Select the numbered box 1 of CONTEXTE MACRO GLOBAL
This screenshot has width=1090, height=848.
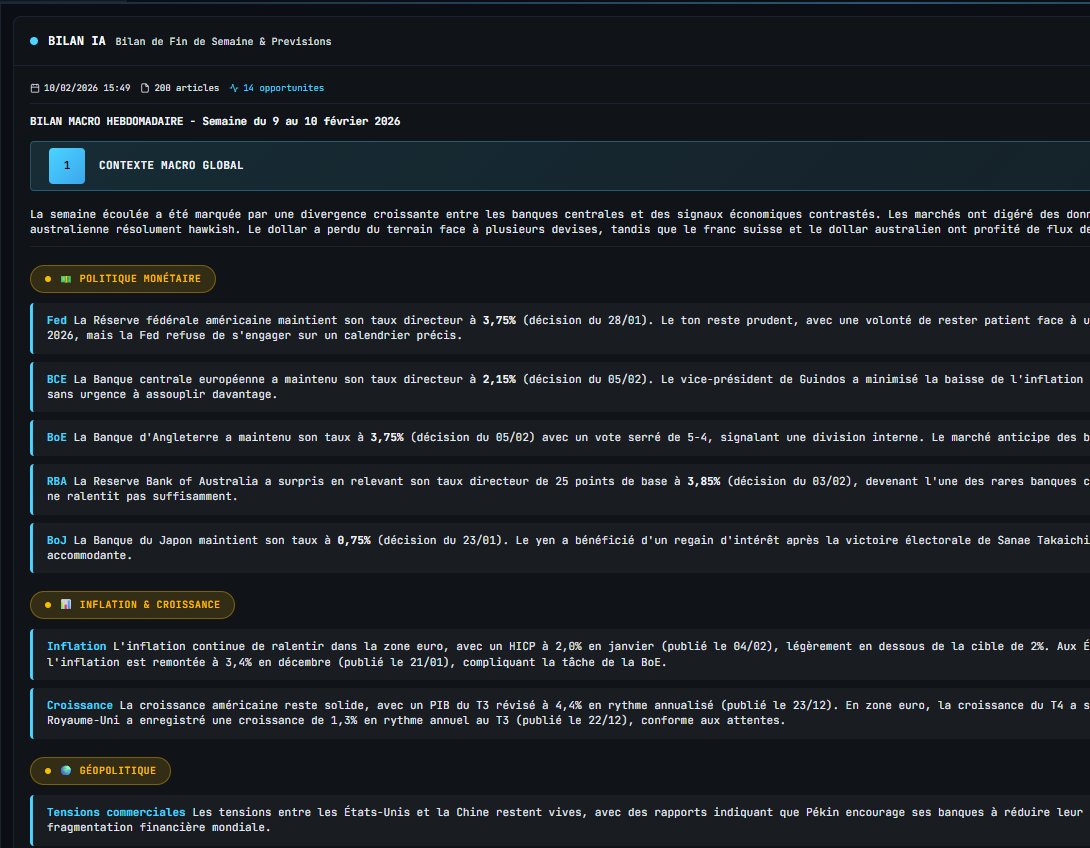coord(66,165)
